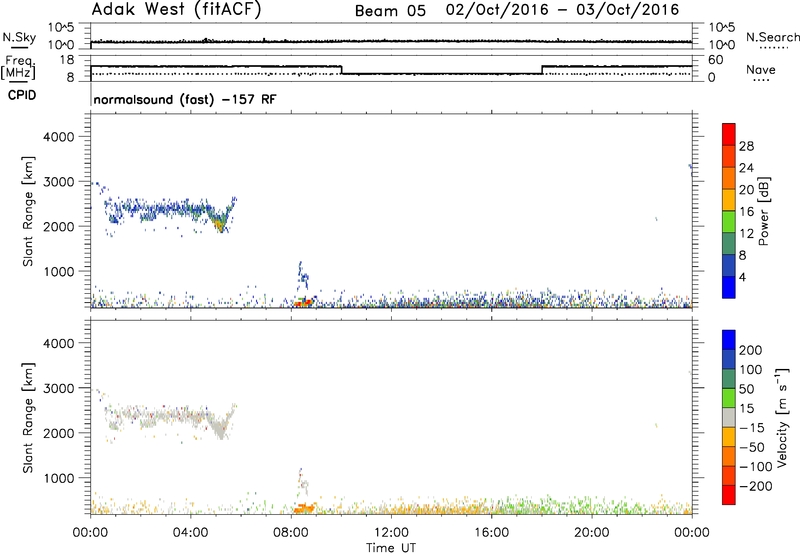This screenshot has height=554, width=800.
Task: Click the 'Adak West (fitACF)' plot title
Action: click(x=176, y=9)
